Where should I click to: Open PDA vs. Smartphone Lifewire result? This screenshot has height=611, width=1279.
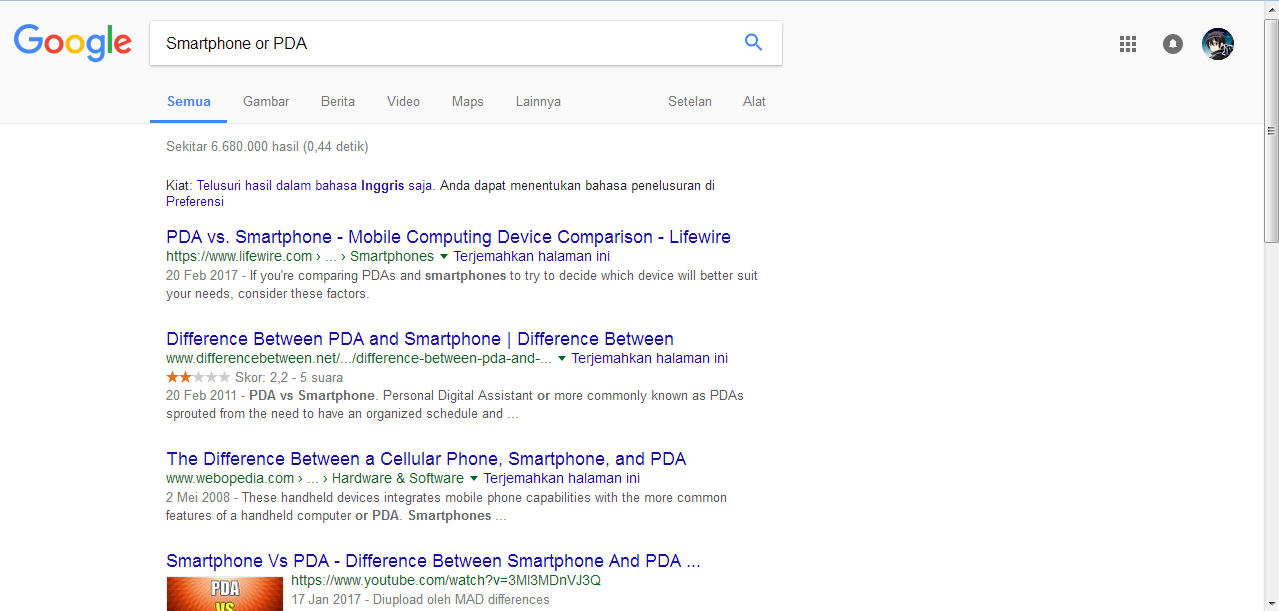[448, 237]
